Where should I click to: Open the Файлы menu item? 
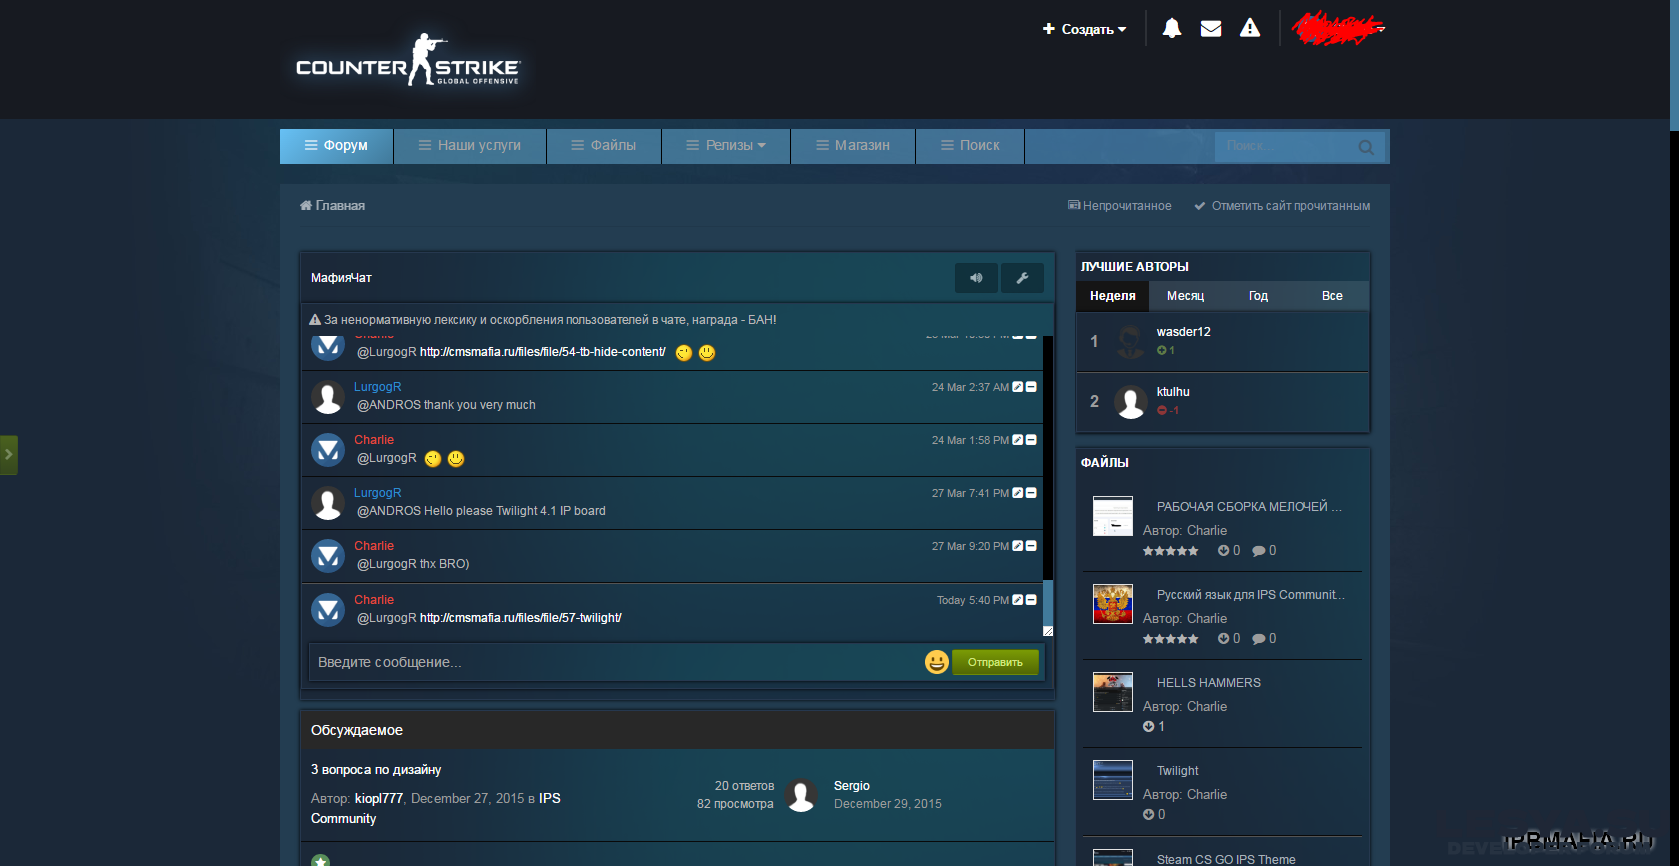pos(604,146)
